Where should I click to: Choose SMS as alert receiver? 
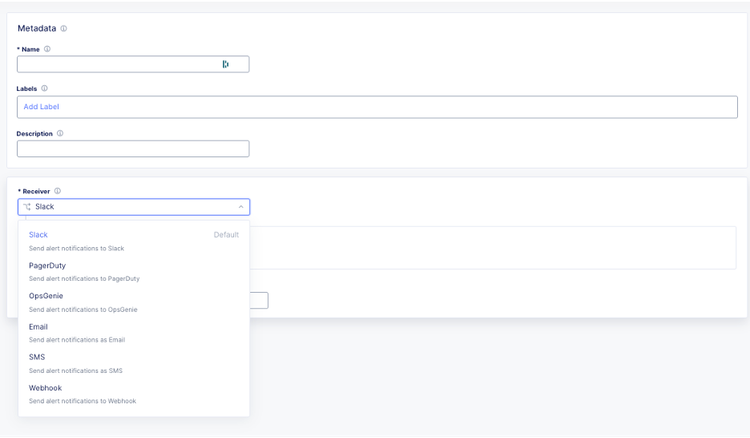pos(37,357)
